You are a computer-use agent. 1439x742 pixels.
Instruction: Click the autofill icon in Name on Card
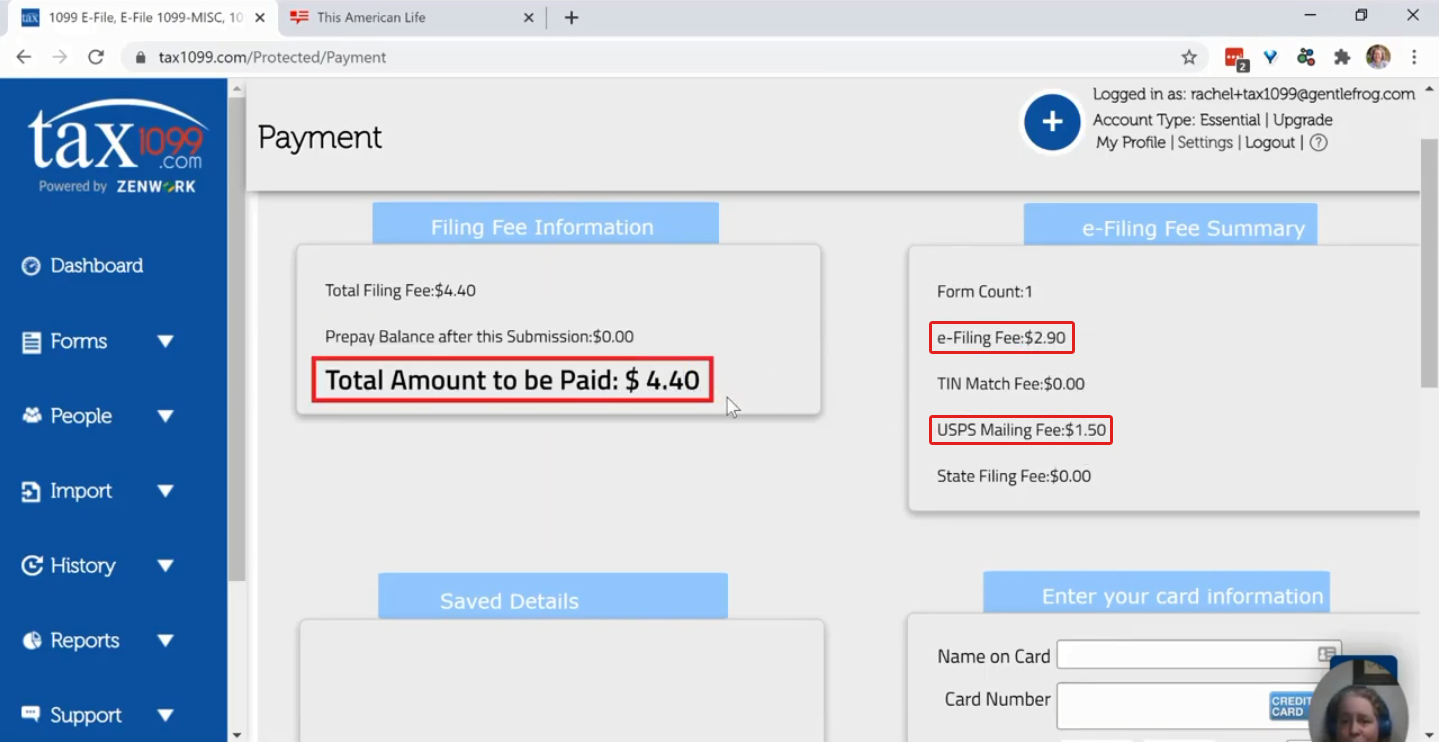click(1327, 655)
